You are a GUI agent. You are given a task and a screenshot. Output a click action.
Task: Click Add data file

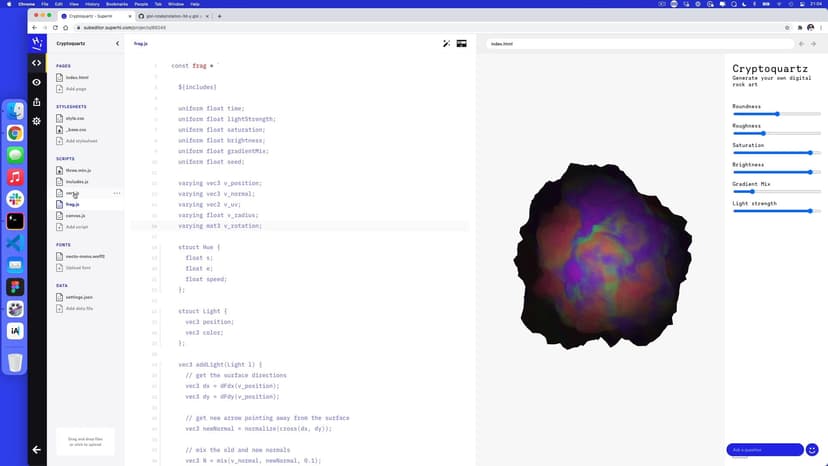click(x=79, y=308)
